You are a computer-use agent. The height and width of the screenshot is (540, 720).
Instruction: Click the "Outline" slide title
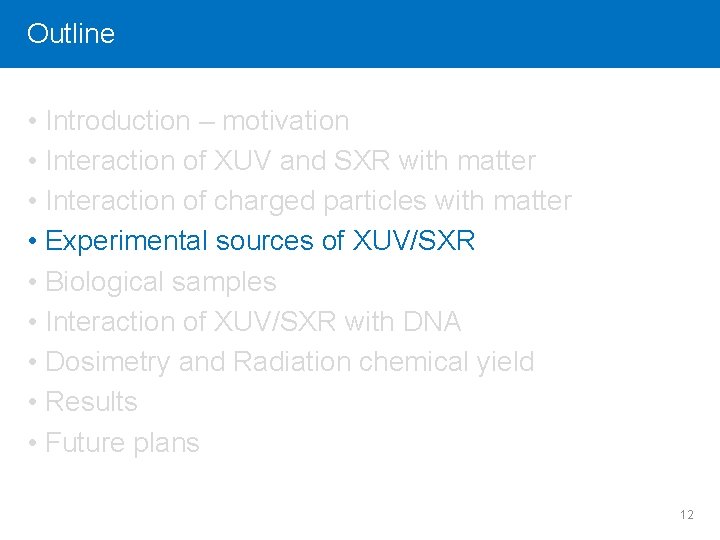[x=70, y=33]
